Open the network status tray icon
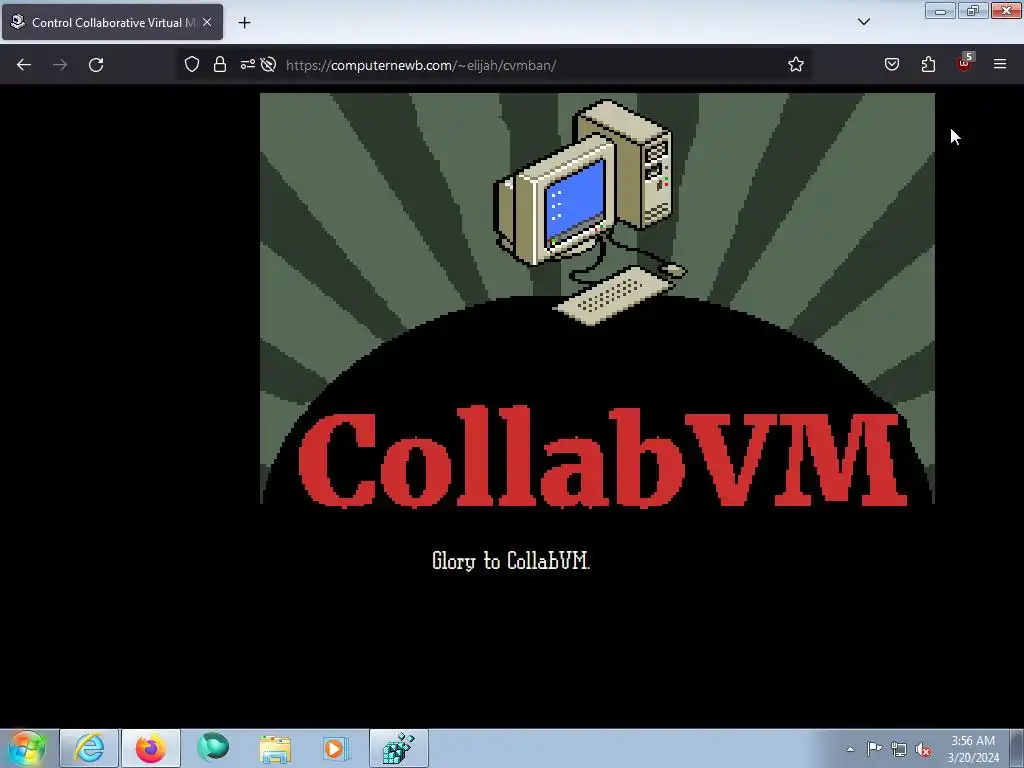 point(899,750)
